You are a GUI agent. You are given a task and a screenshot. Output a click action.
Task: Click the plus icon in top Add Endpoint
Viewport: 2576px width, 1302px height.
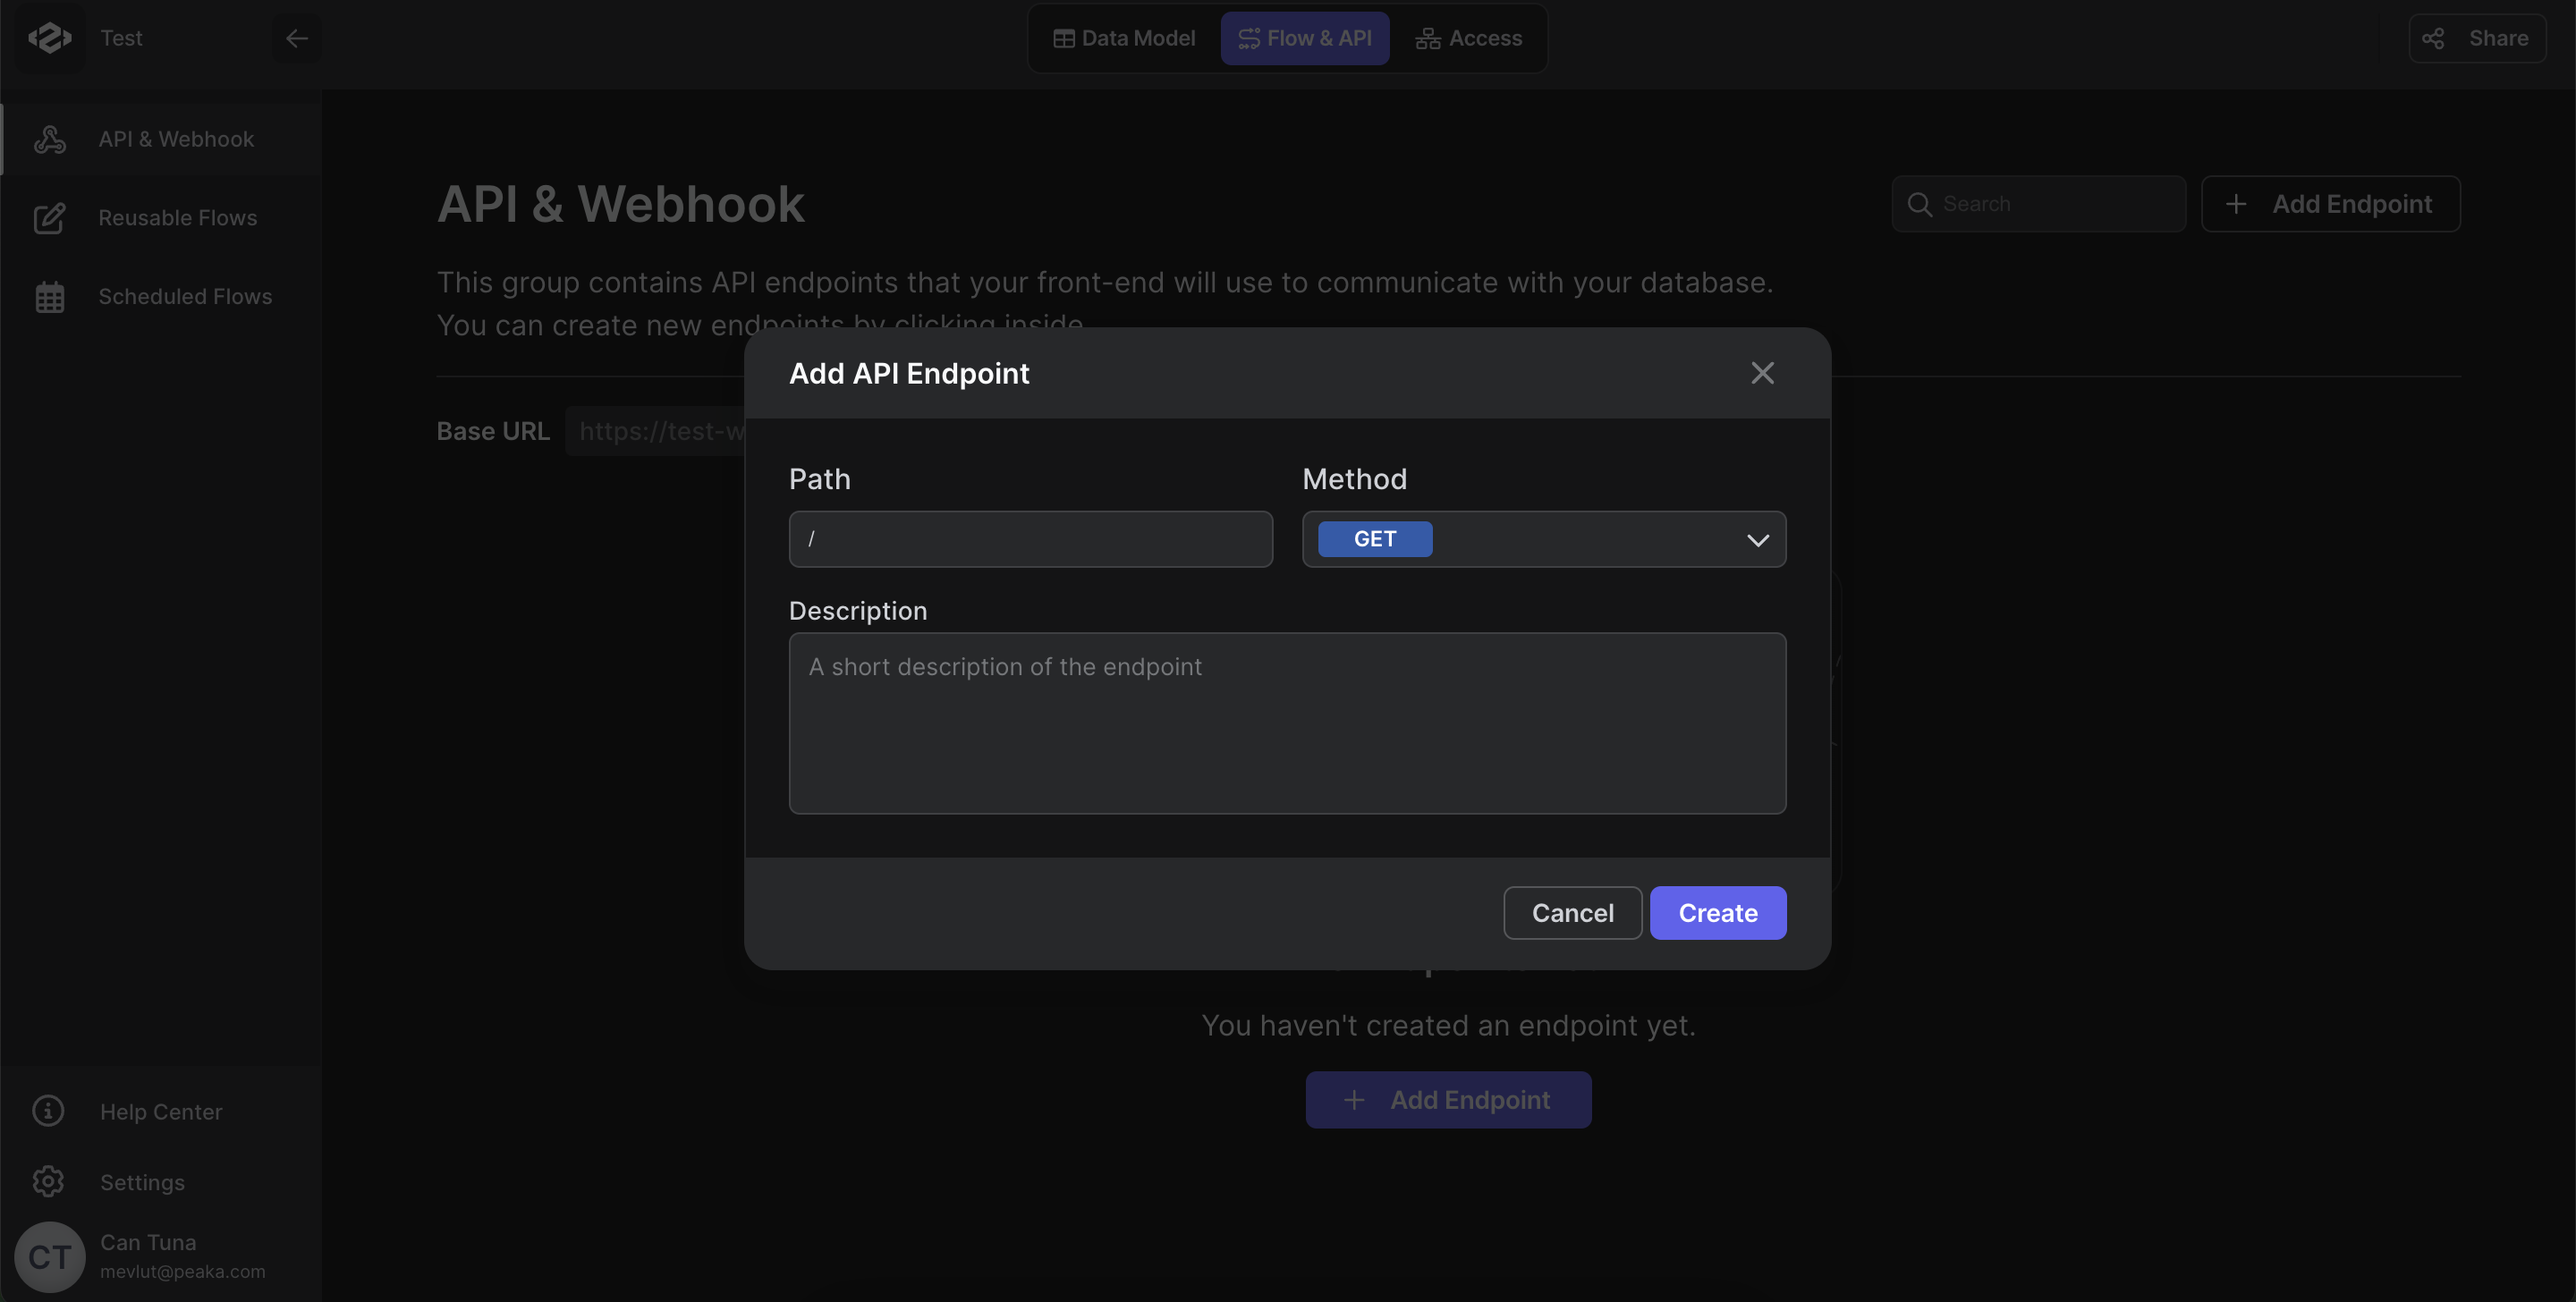2236,204
